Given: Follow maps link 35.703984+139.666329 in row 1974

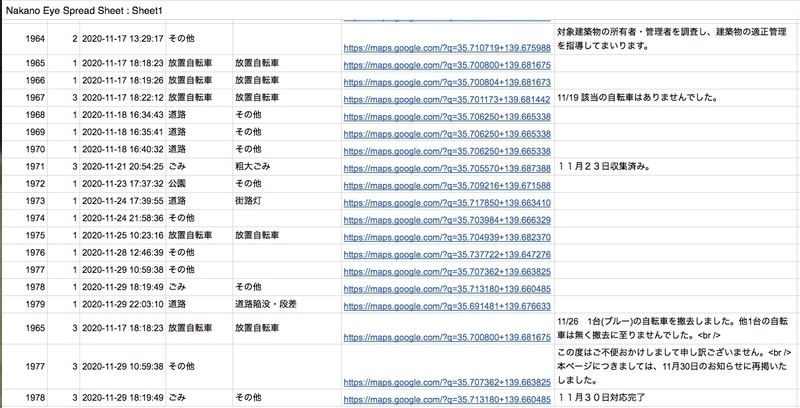Looking at the screenshot, I should [x=447, y=220].
